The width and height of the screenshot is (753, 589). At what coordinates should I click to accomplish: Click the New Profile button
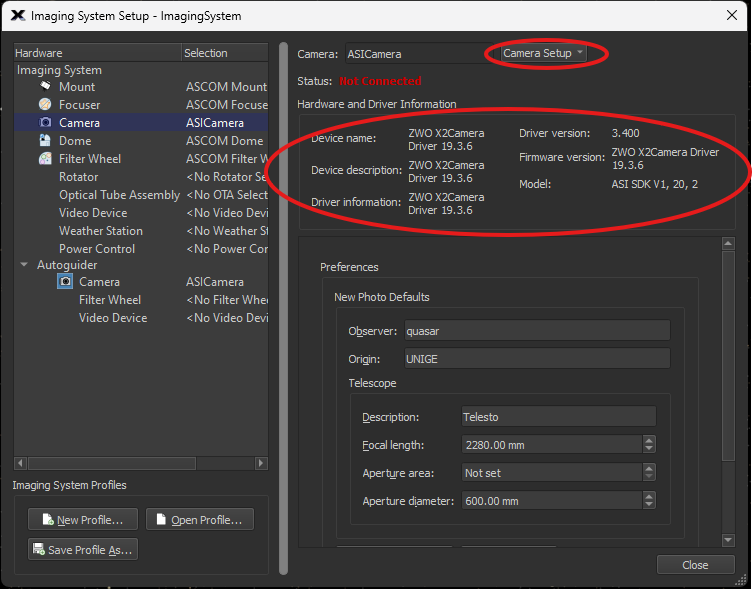tap(83, 520)
